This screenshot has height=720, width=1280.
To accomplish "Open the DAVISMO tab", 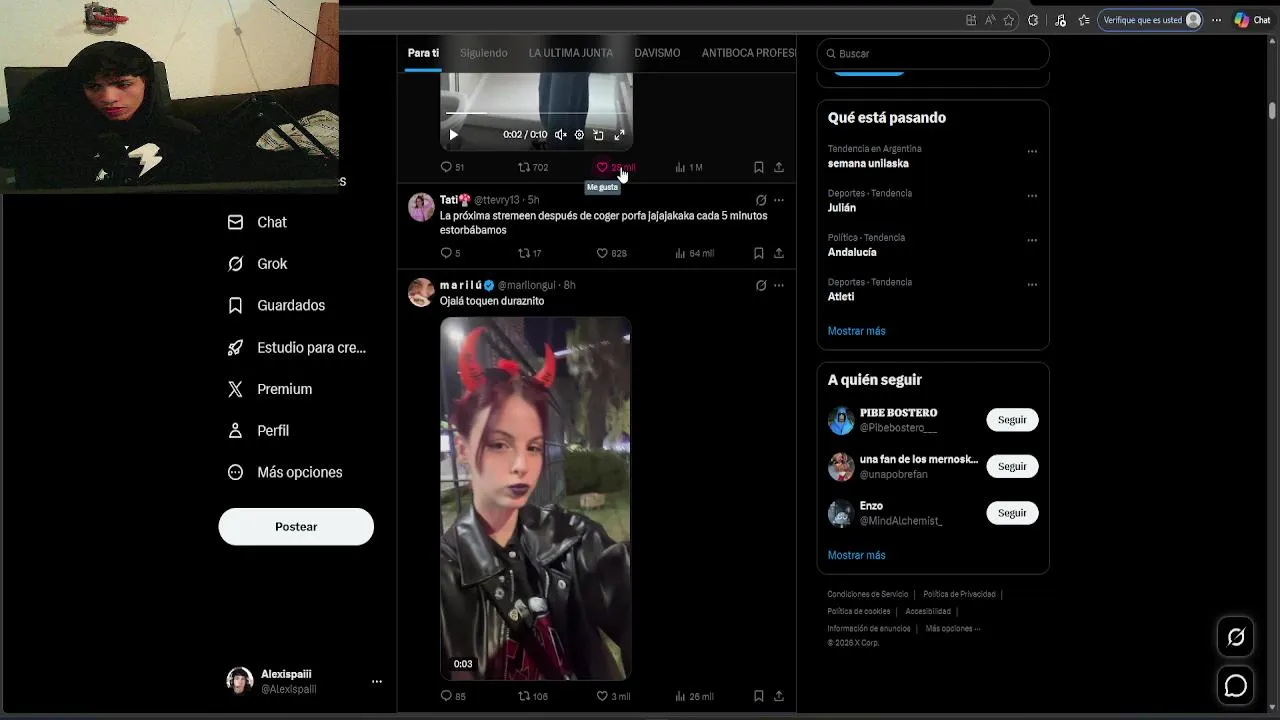I will (657, 53).
